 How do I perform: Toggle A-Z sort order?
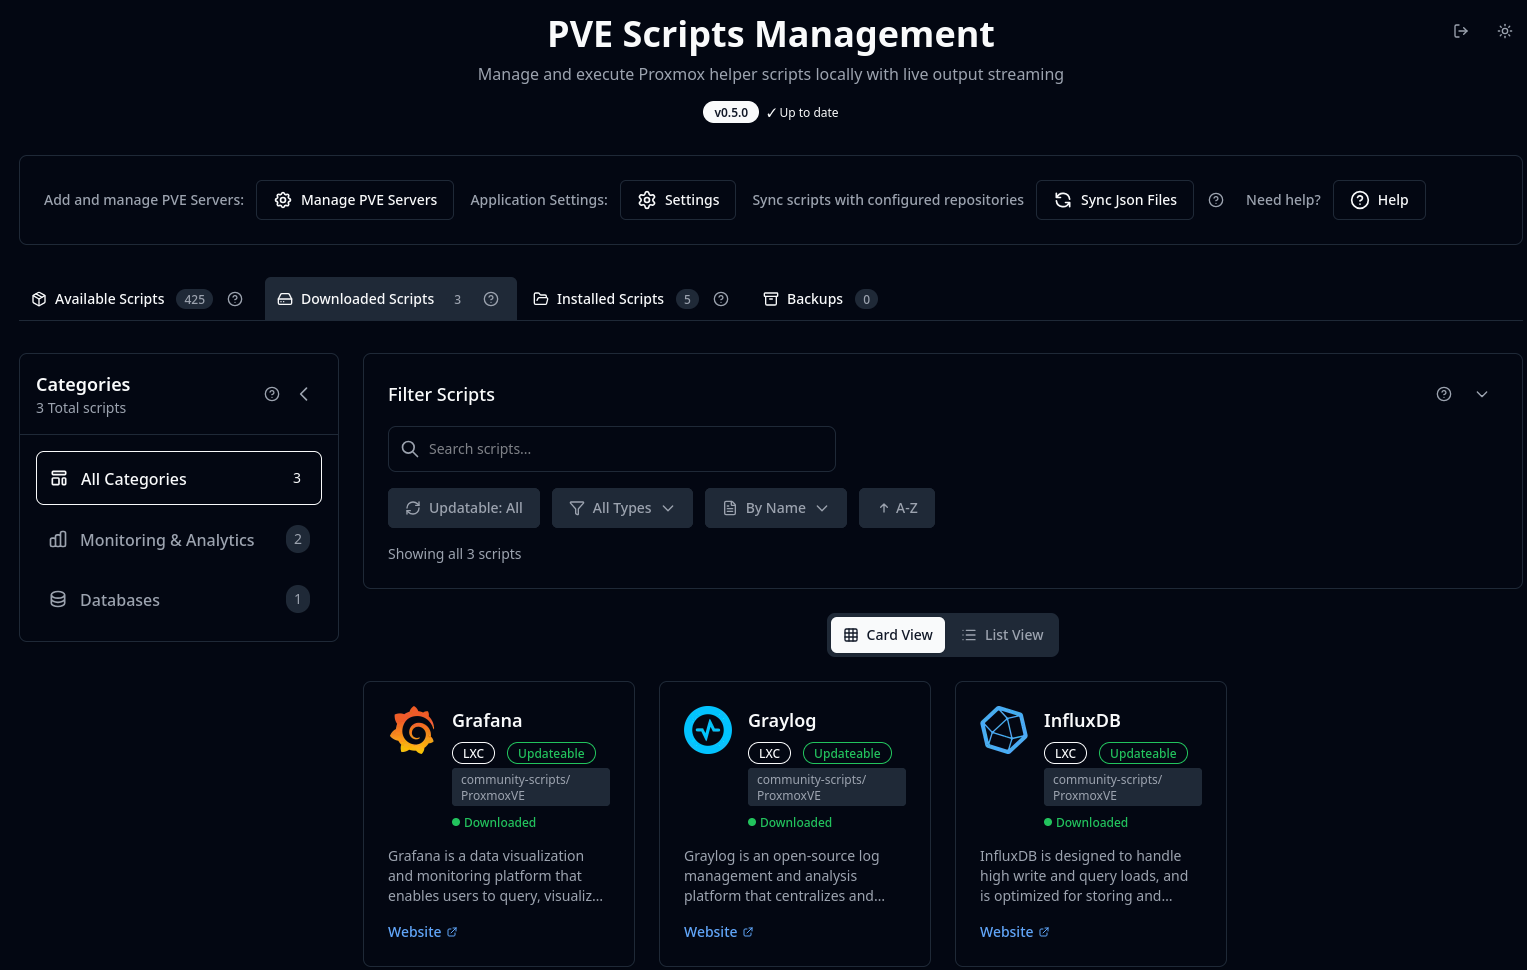897,508
